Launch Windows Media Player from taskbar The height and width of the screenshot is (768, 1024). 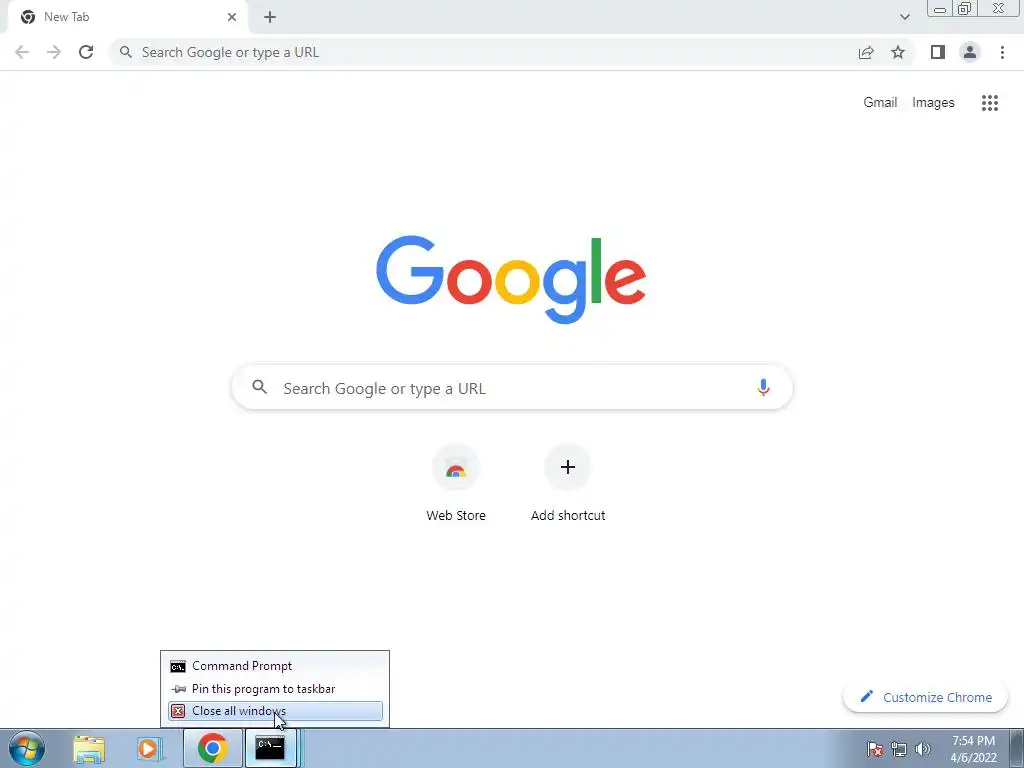pyautogui.click(x=150, y=749)
